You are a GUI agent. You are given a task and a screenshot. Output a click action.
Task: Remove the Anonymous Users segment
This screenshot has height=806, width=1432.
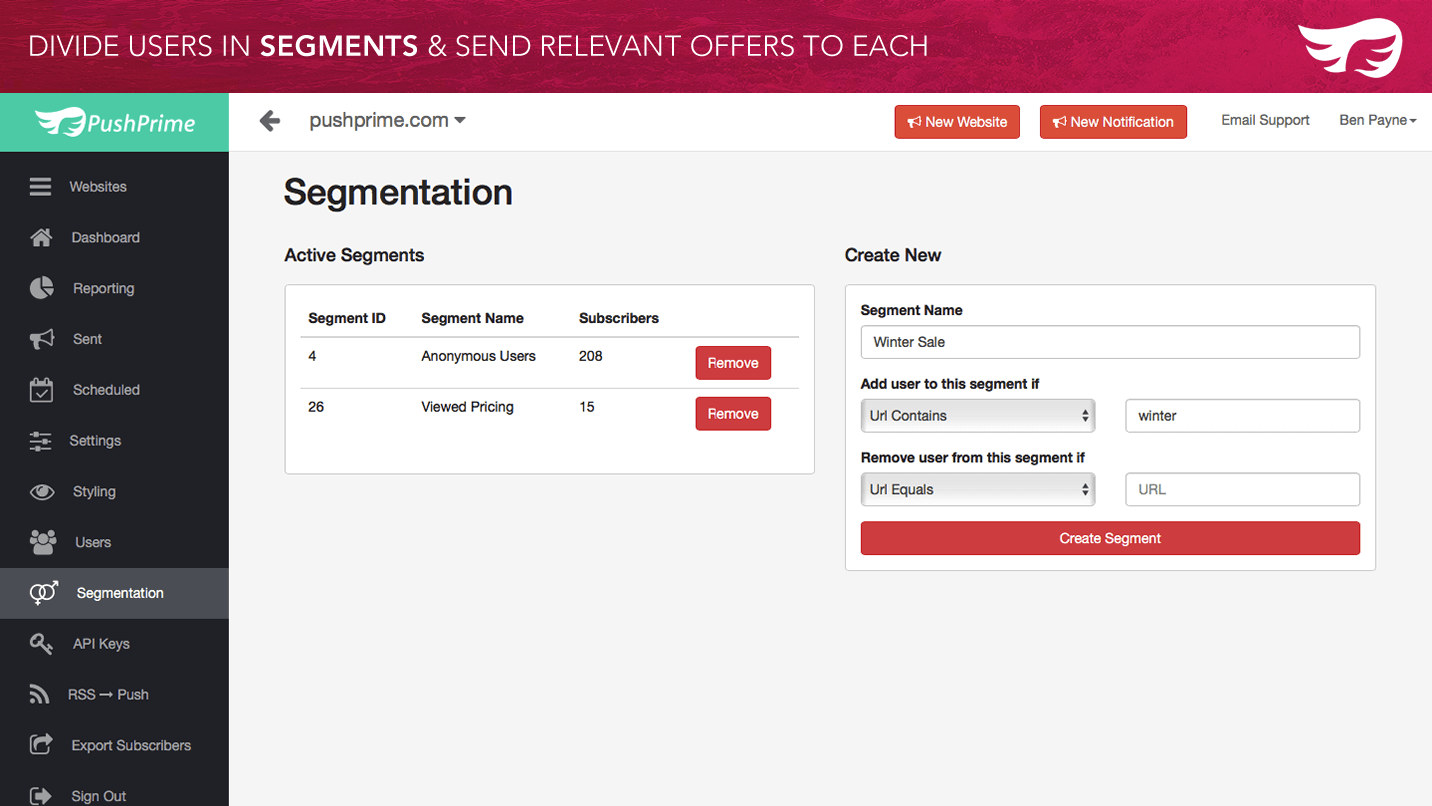(733, 363)
